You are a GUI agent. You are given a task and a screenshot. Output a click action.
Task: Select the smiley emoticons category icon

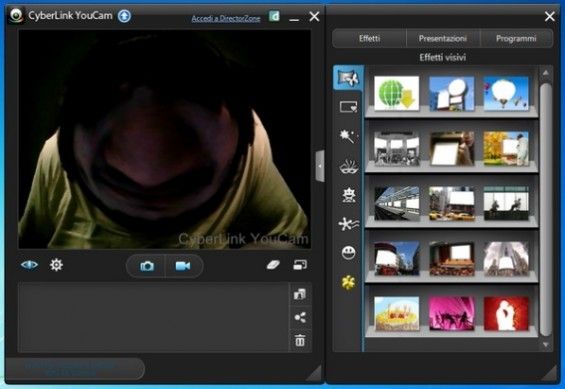(x=348, y=253)
